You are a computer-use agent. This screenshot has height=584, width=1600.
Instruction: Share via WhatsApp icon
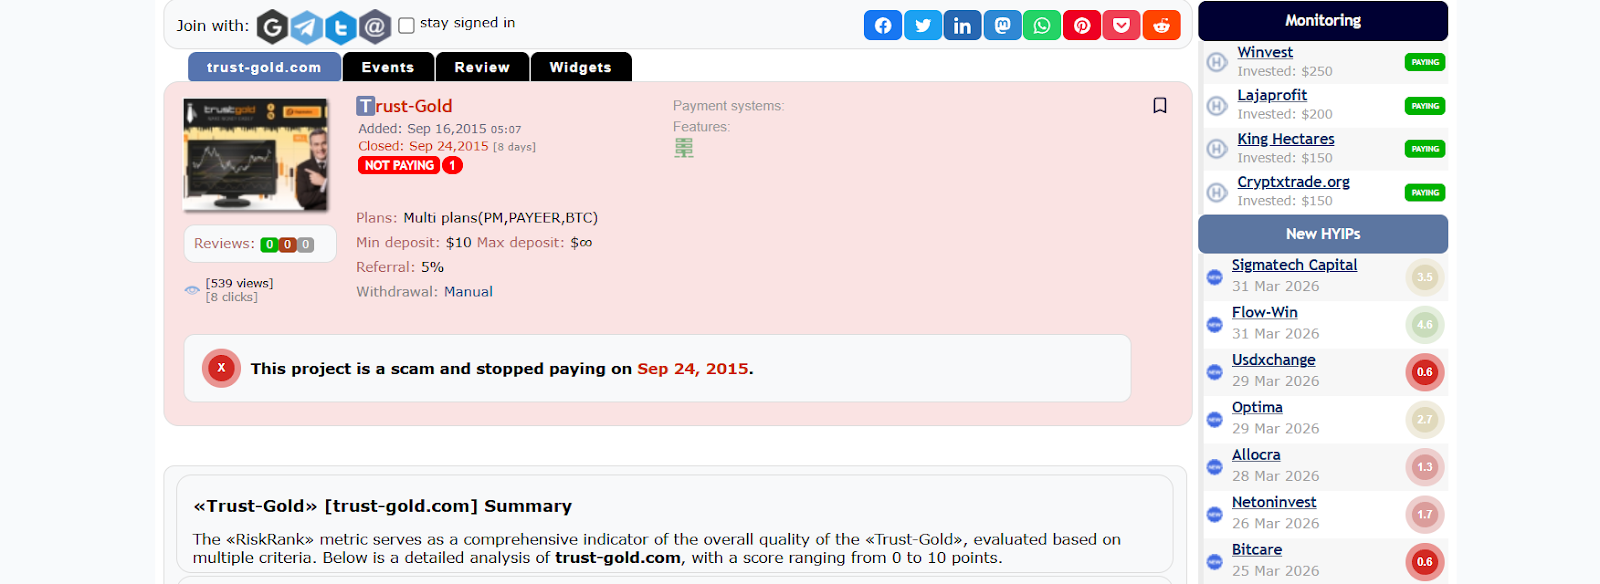click(x=1042, y=25)
